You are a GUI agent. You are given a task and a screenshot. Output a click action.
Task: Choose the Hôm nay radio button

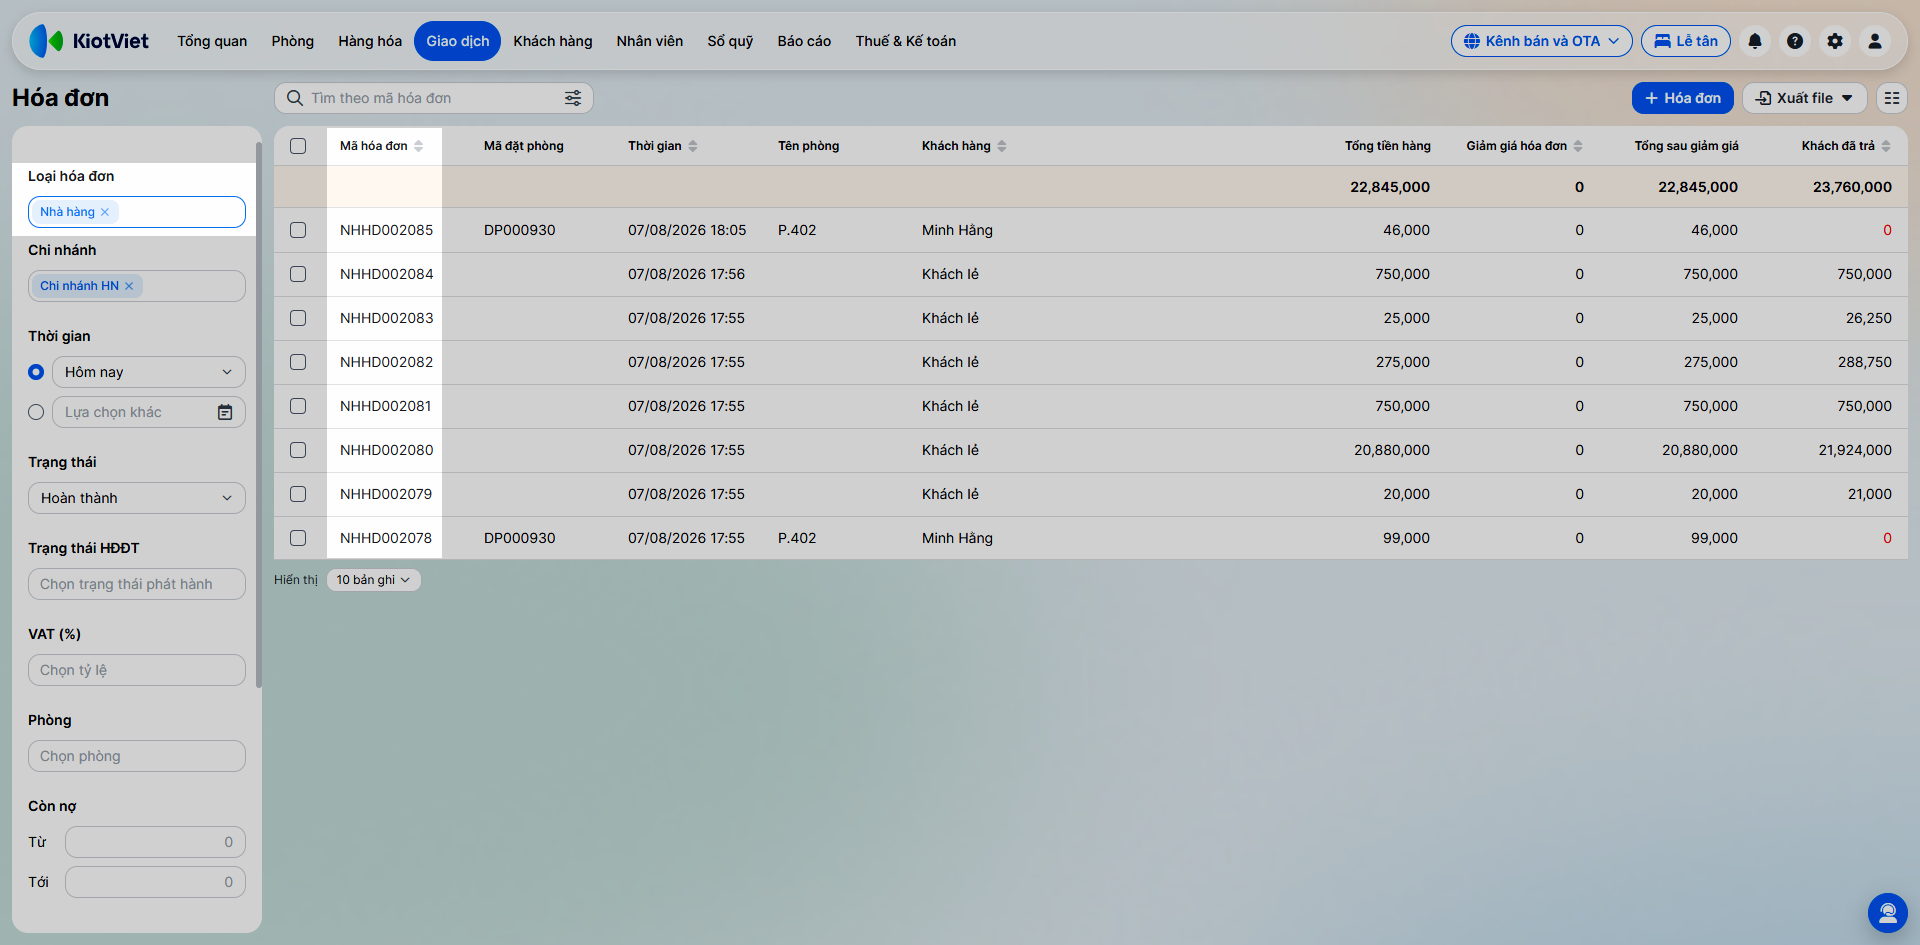[36, 372]
